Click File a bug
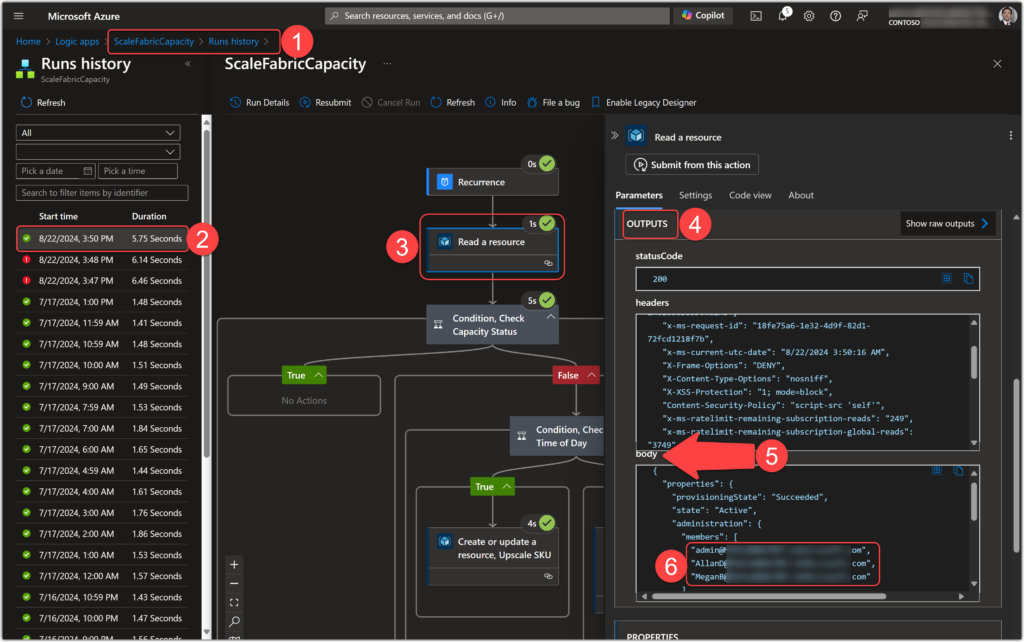The width and height of the screenshot is (1024, 642). pos(553,103)
